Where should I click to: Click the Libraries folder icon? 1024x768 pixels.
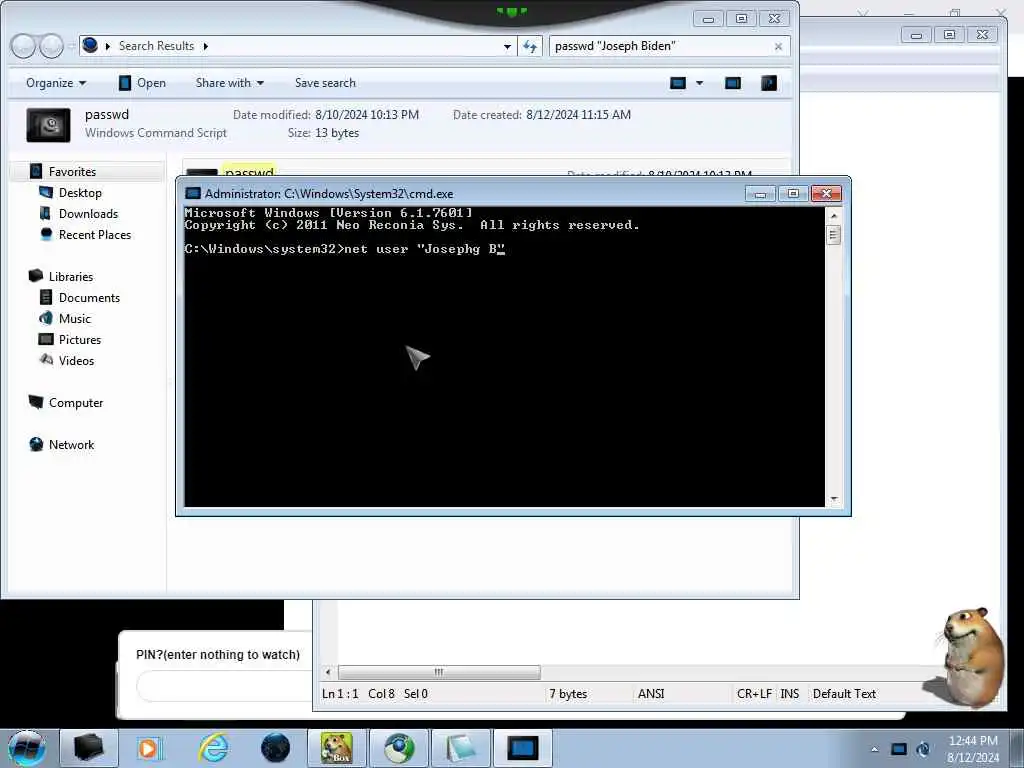(36, 276)
